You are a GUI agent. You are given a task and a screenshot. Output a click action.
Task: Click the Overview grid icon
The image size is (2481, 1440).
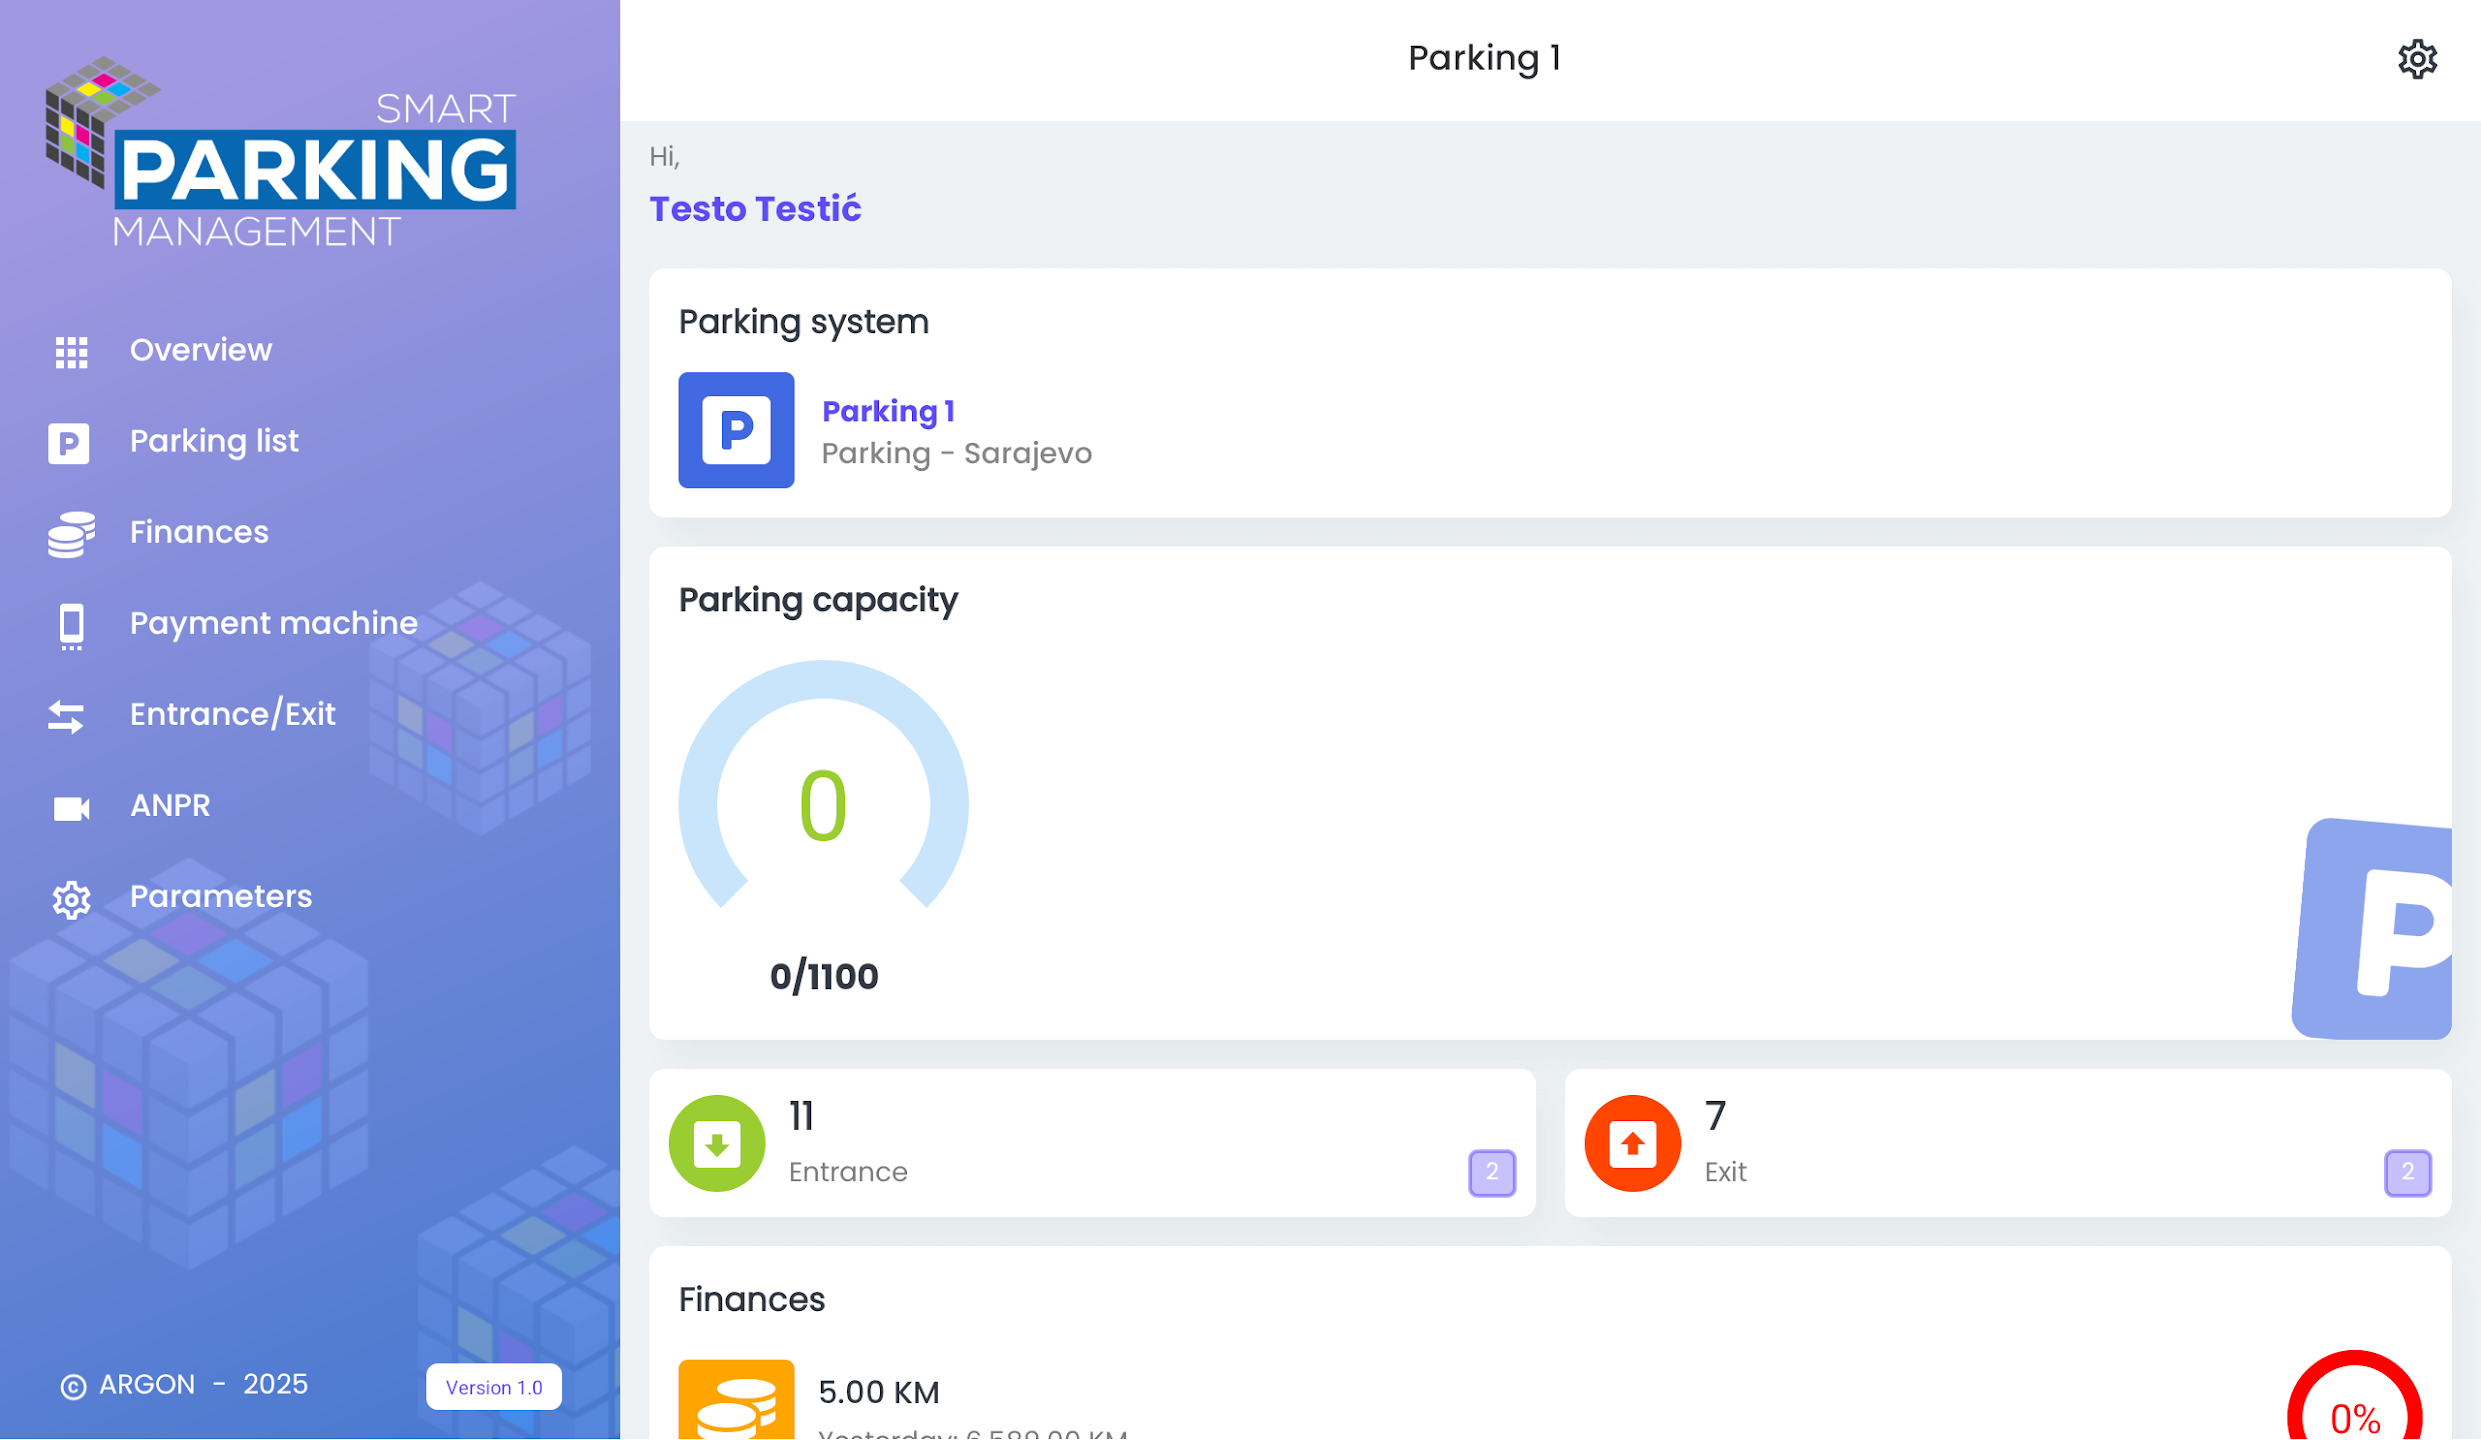tap(71, 351)
